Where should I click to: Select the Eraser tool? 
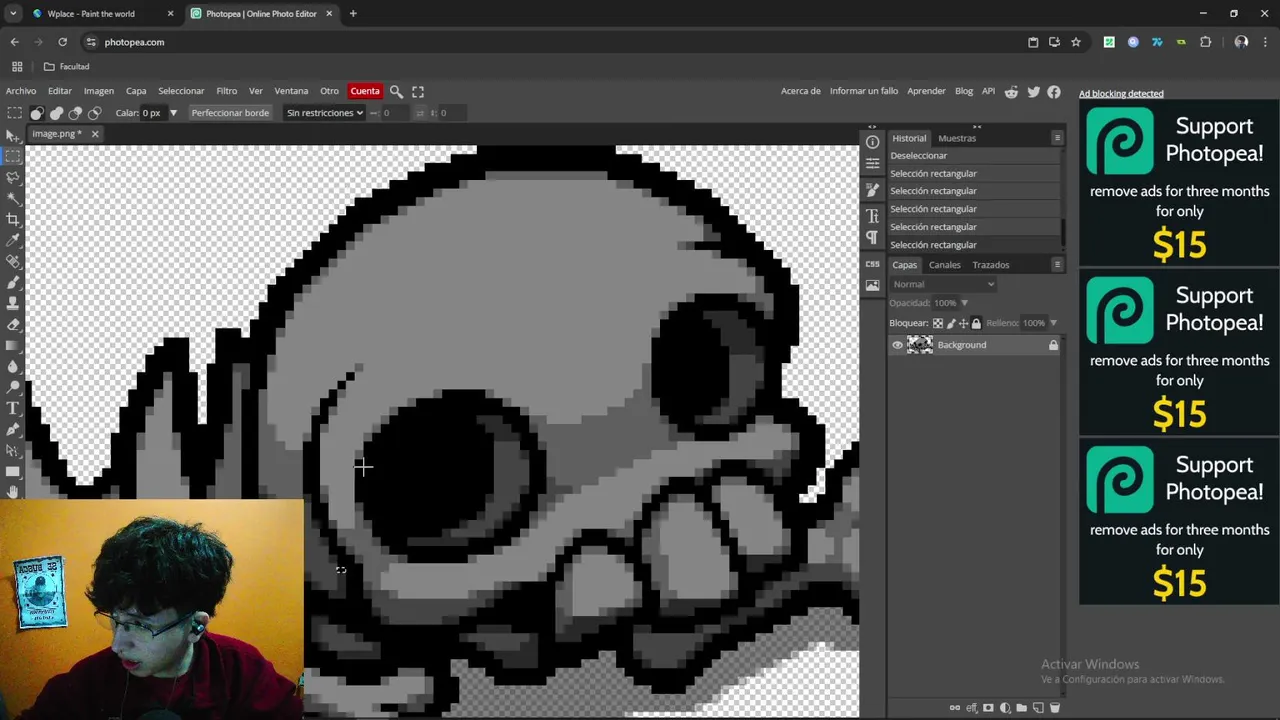(13, 324)
